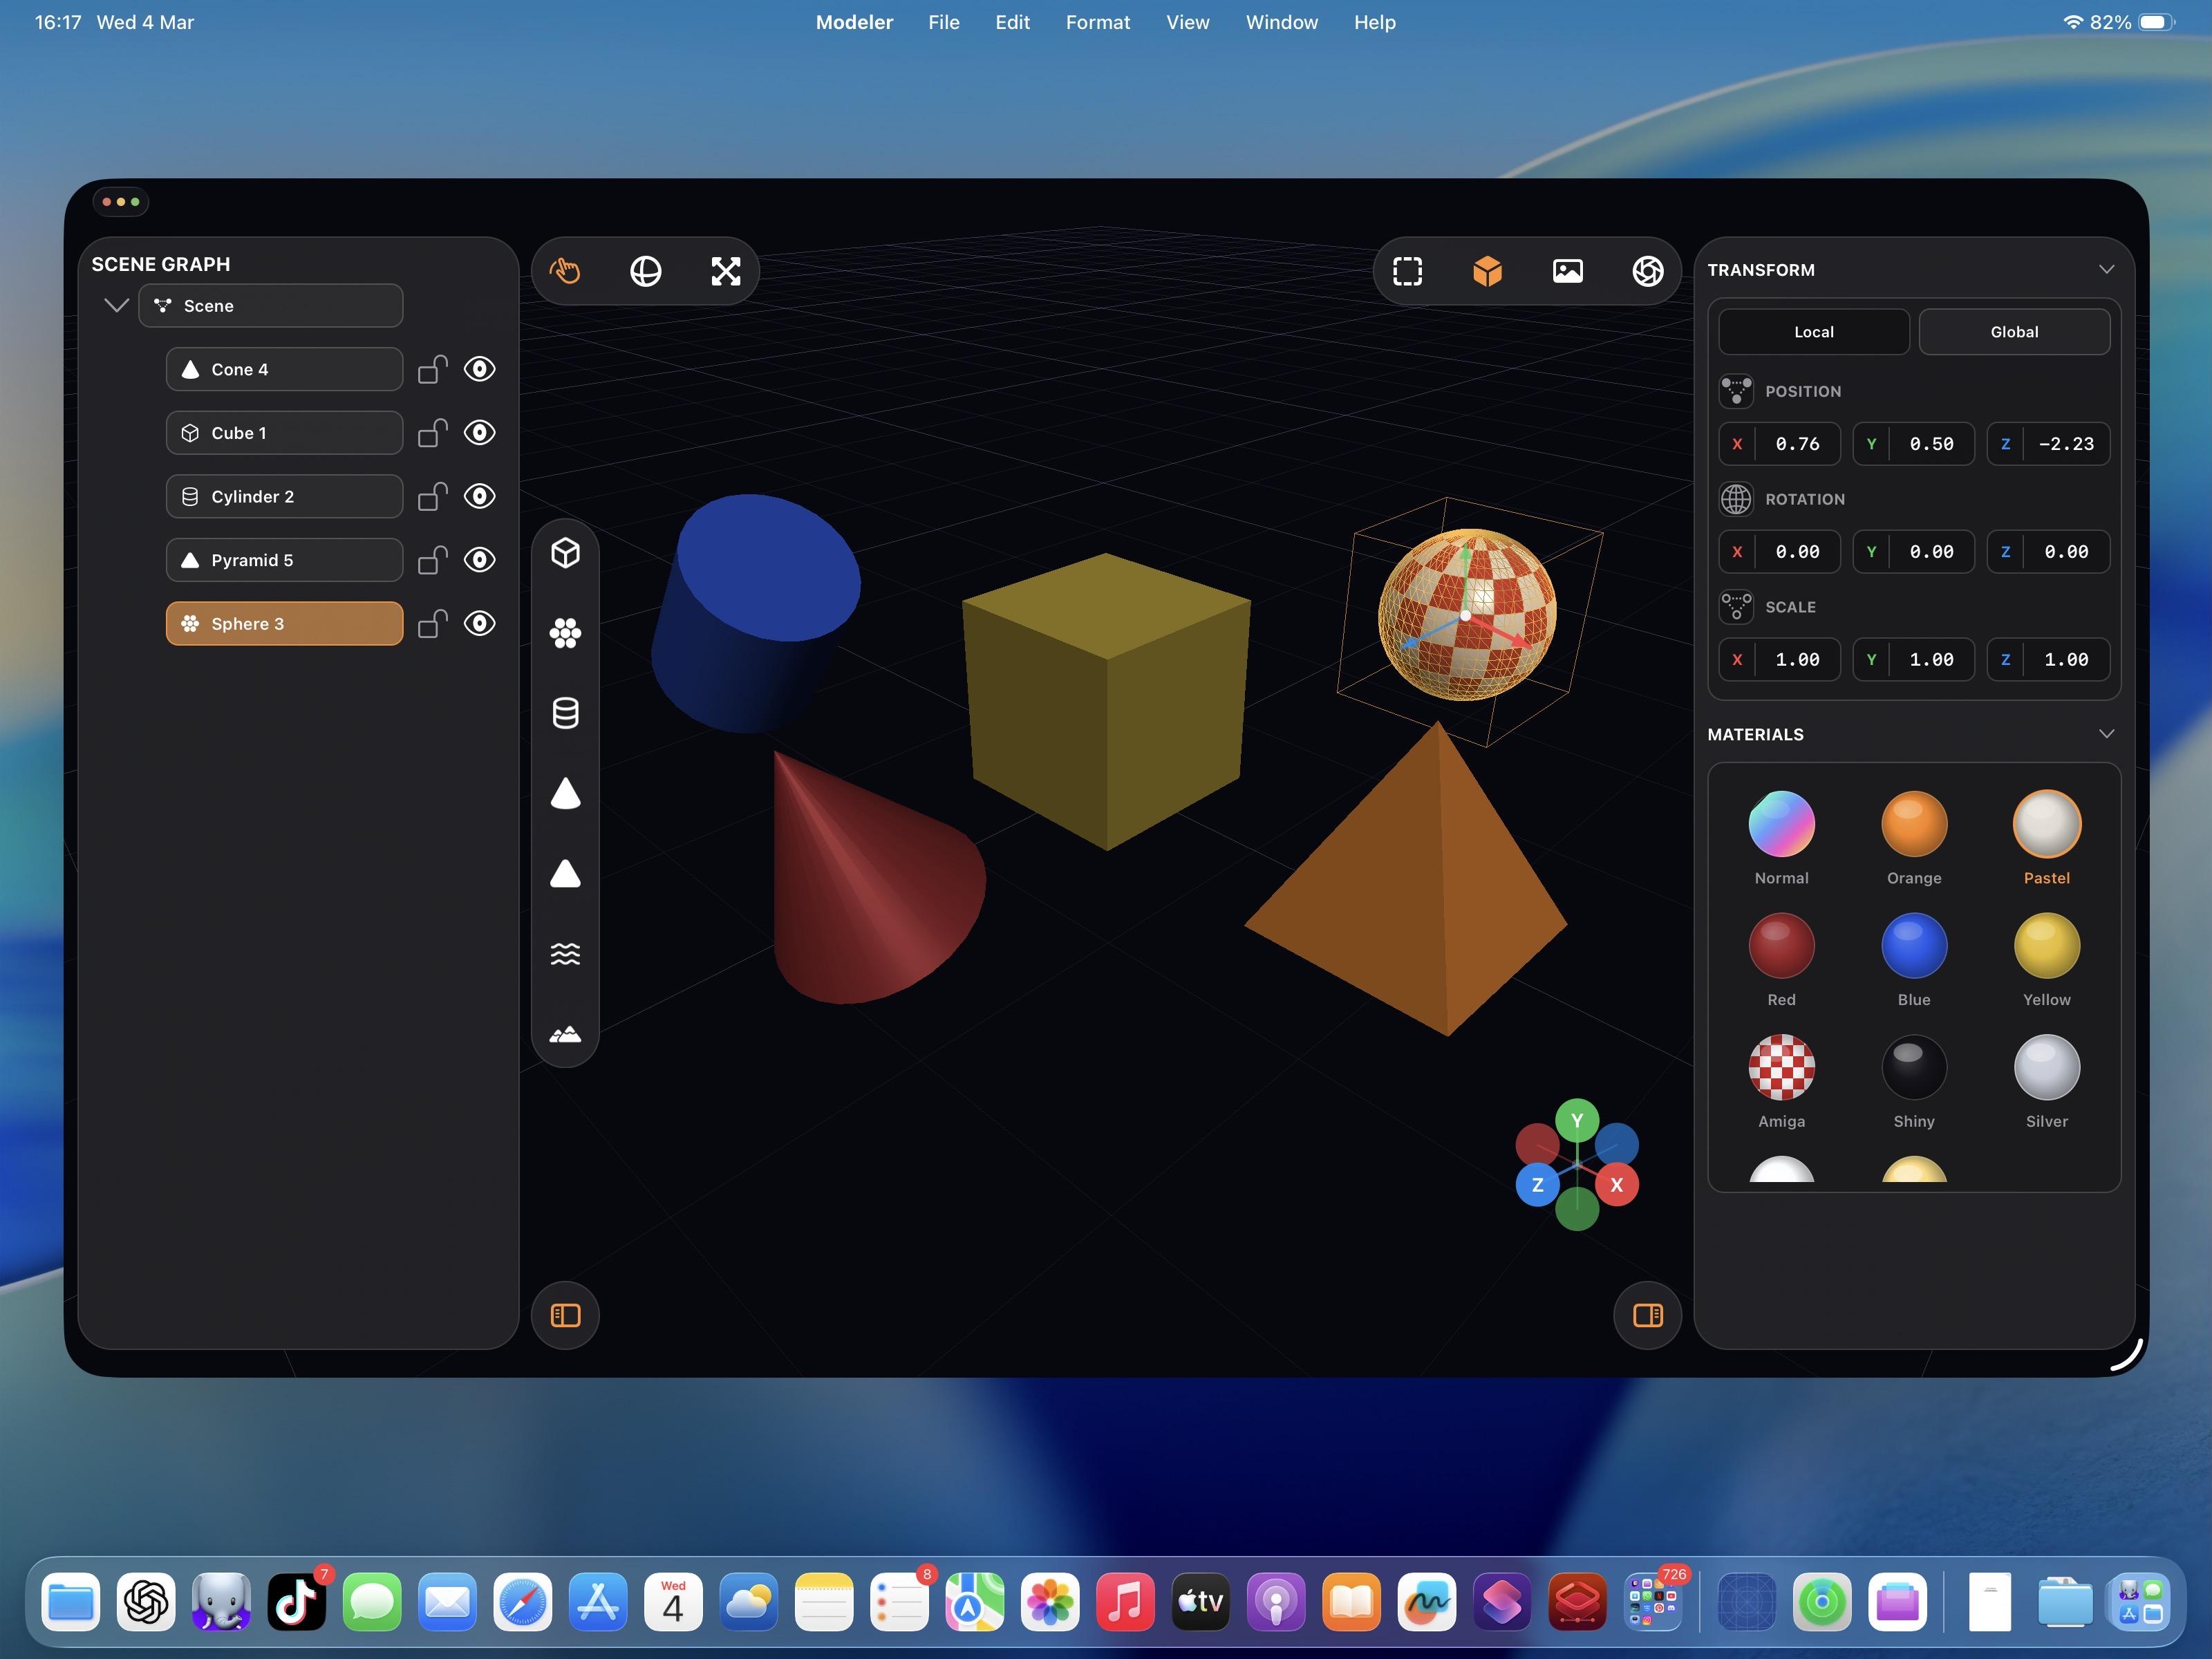The width and height of the screenshot is (2212, 1659).
Task: Apply the Shiny black material
Action: click(1914, 1067)
